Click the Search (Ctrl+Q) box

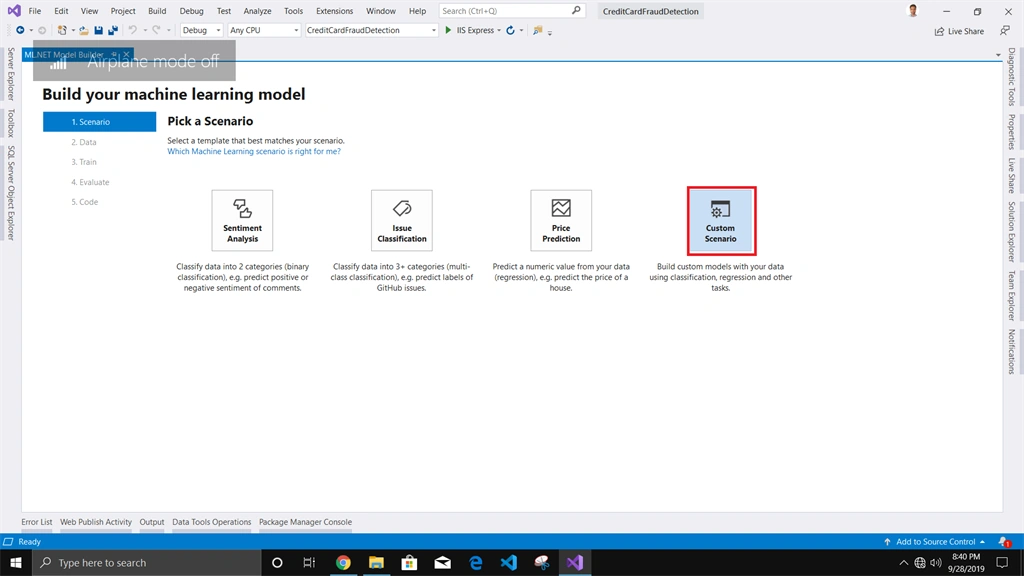(x=512, y=11)
